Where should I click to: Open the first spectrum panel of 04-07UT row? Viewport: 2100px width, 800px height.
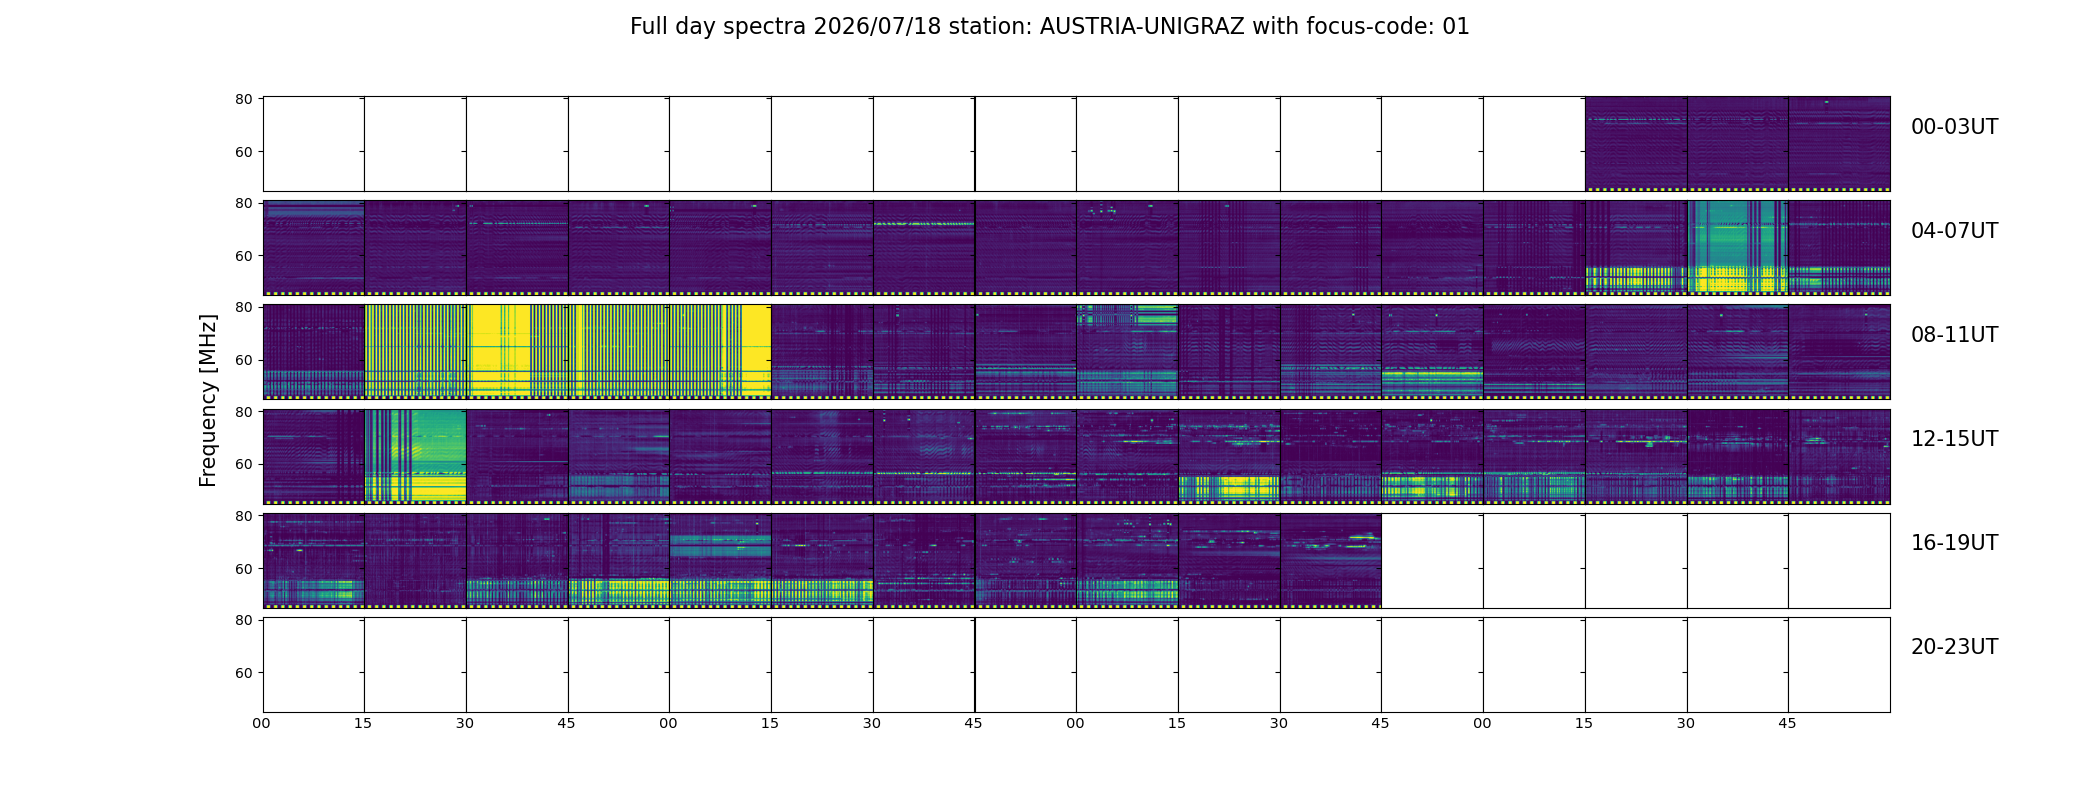314,247
